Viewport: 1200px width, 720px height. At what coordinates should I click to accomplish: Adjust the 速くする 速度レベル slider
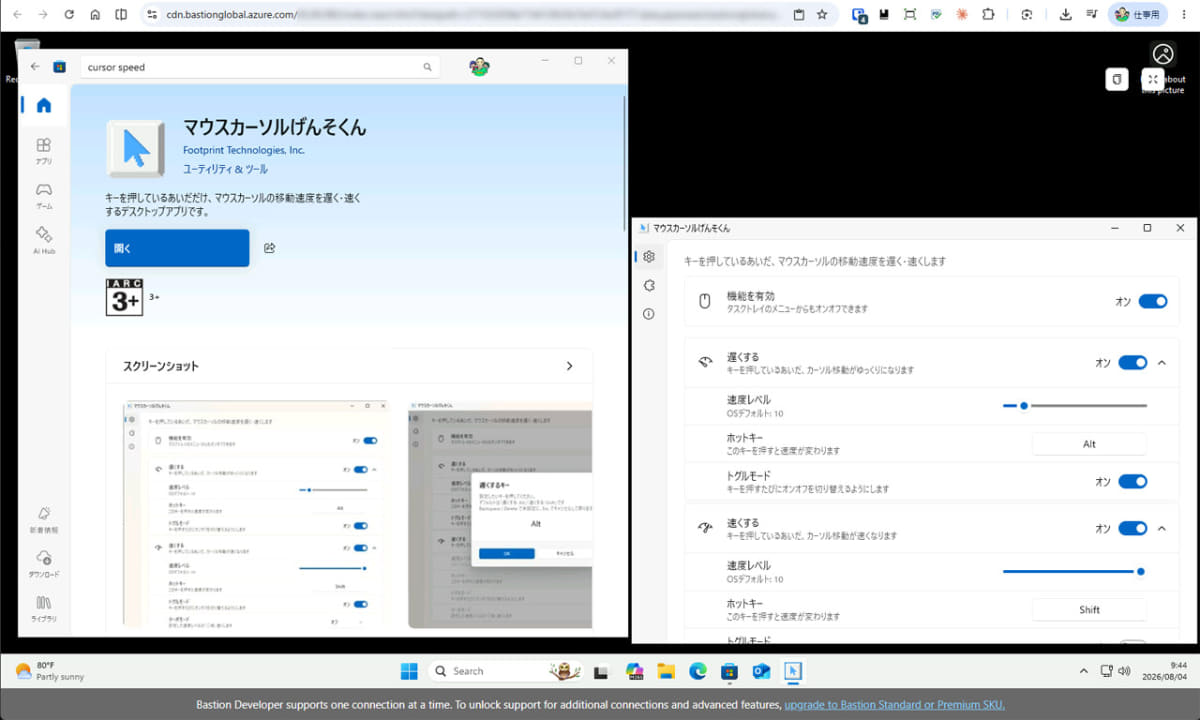(1075, 571)
